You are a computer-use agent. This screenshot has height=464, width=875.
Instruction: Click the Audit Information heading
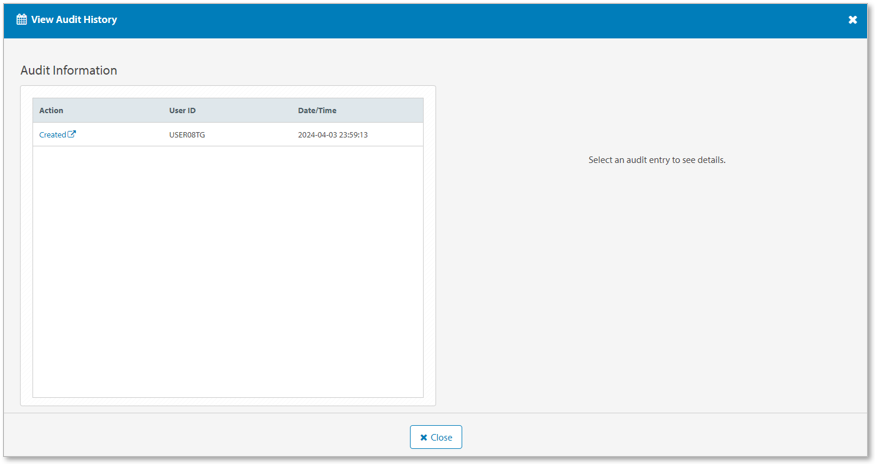coord(69,71)
